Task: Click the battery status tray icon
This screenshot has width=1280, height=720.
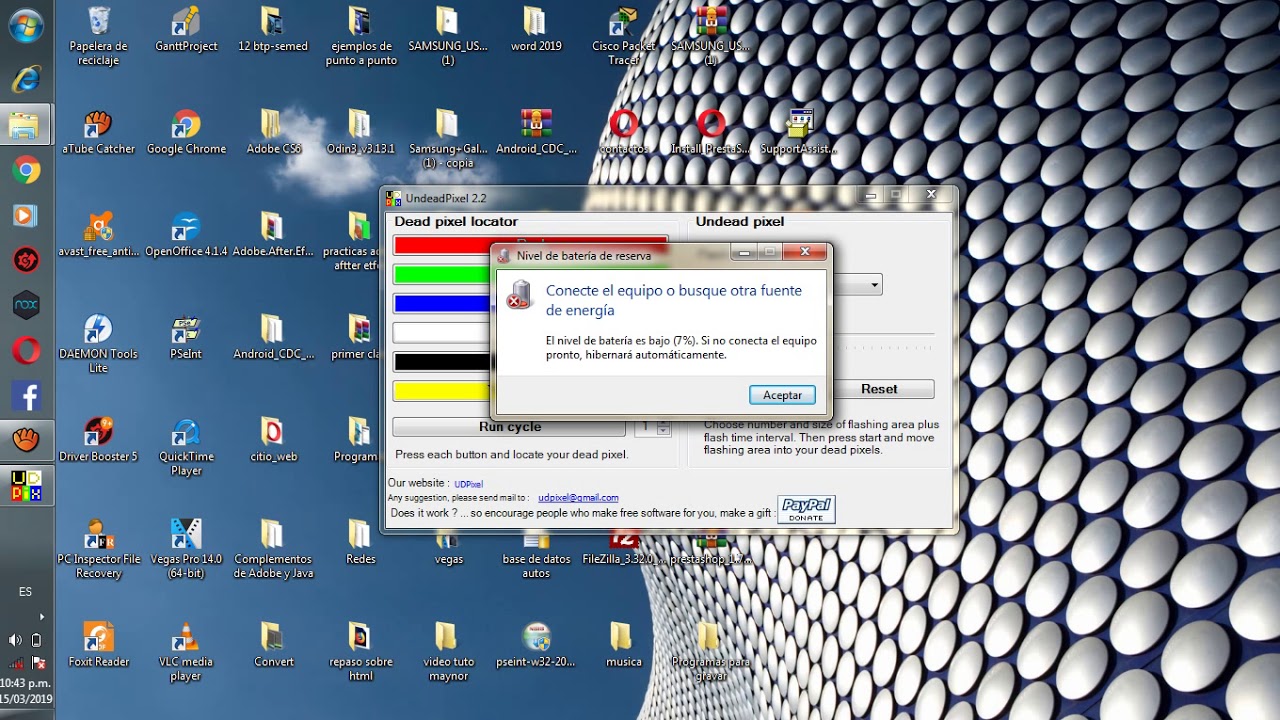Action: coord(37,640)
